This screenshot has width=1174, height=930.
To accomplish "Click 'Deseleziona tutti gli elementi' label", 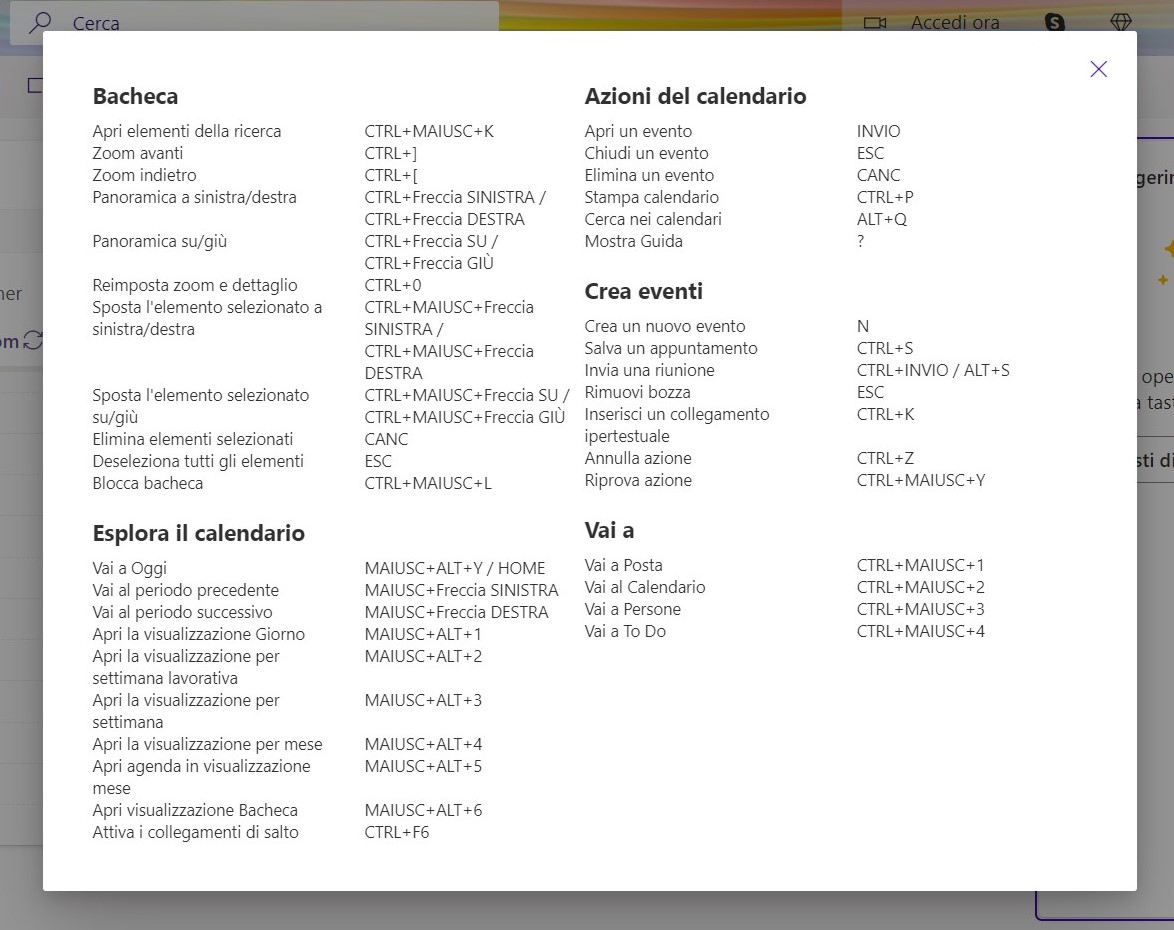I will click(x=198, y=461).
